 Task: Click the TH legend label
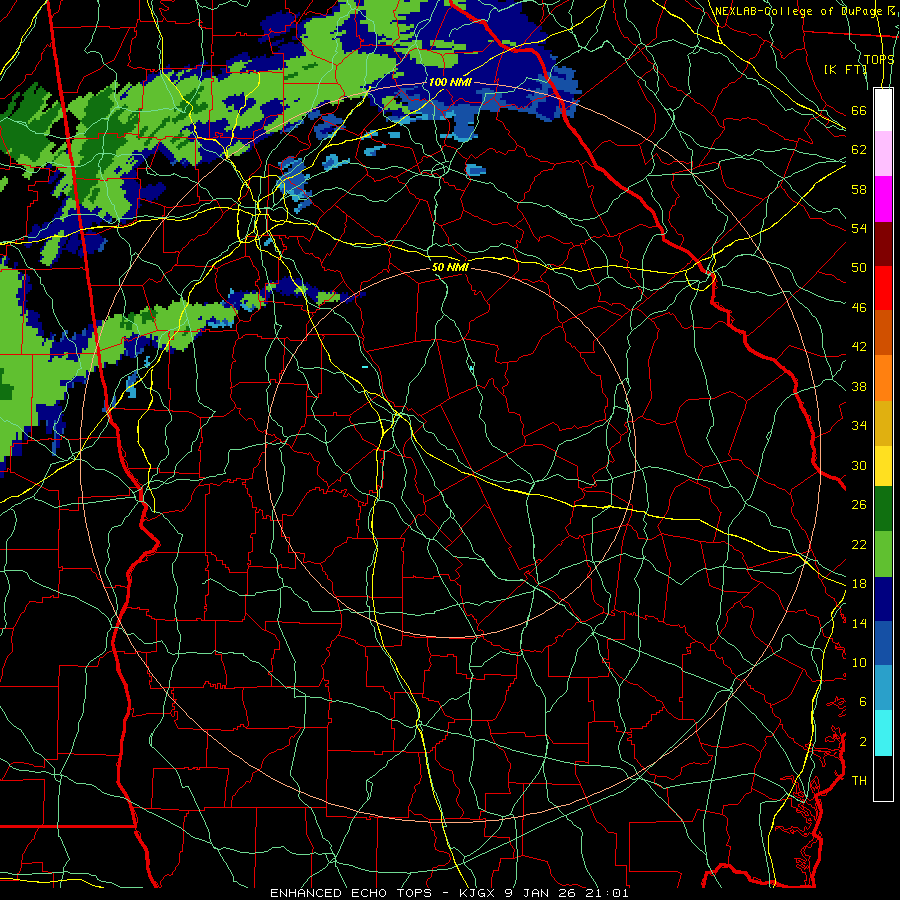tap(859, 781)
